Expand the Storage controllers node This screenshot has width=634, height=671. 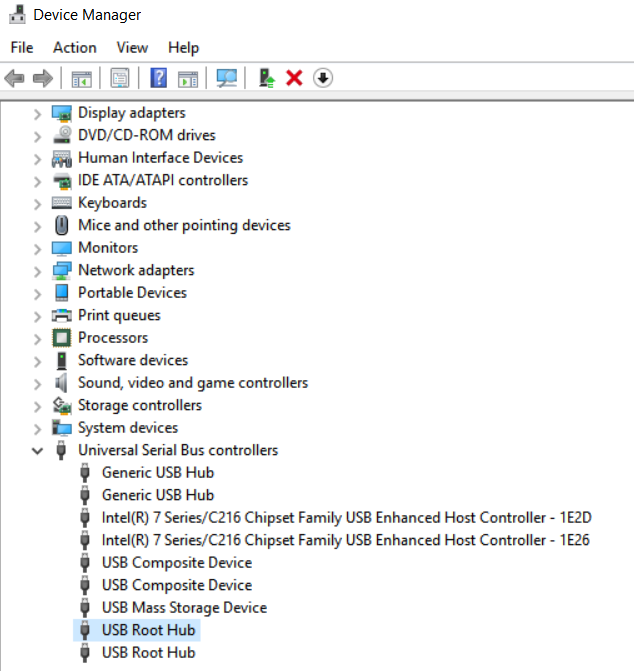[x=38, y=407]
